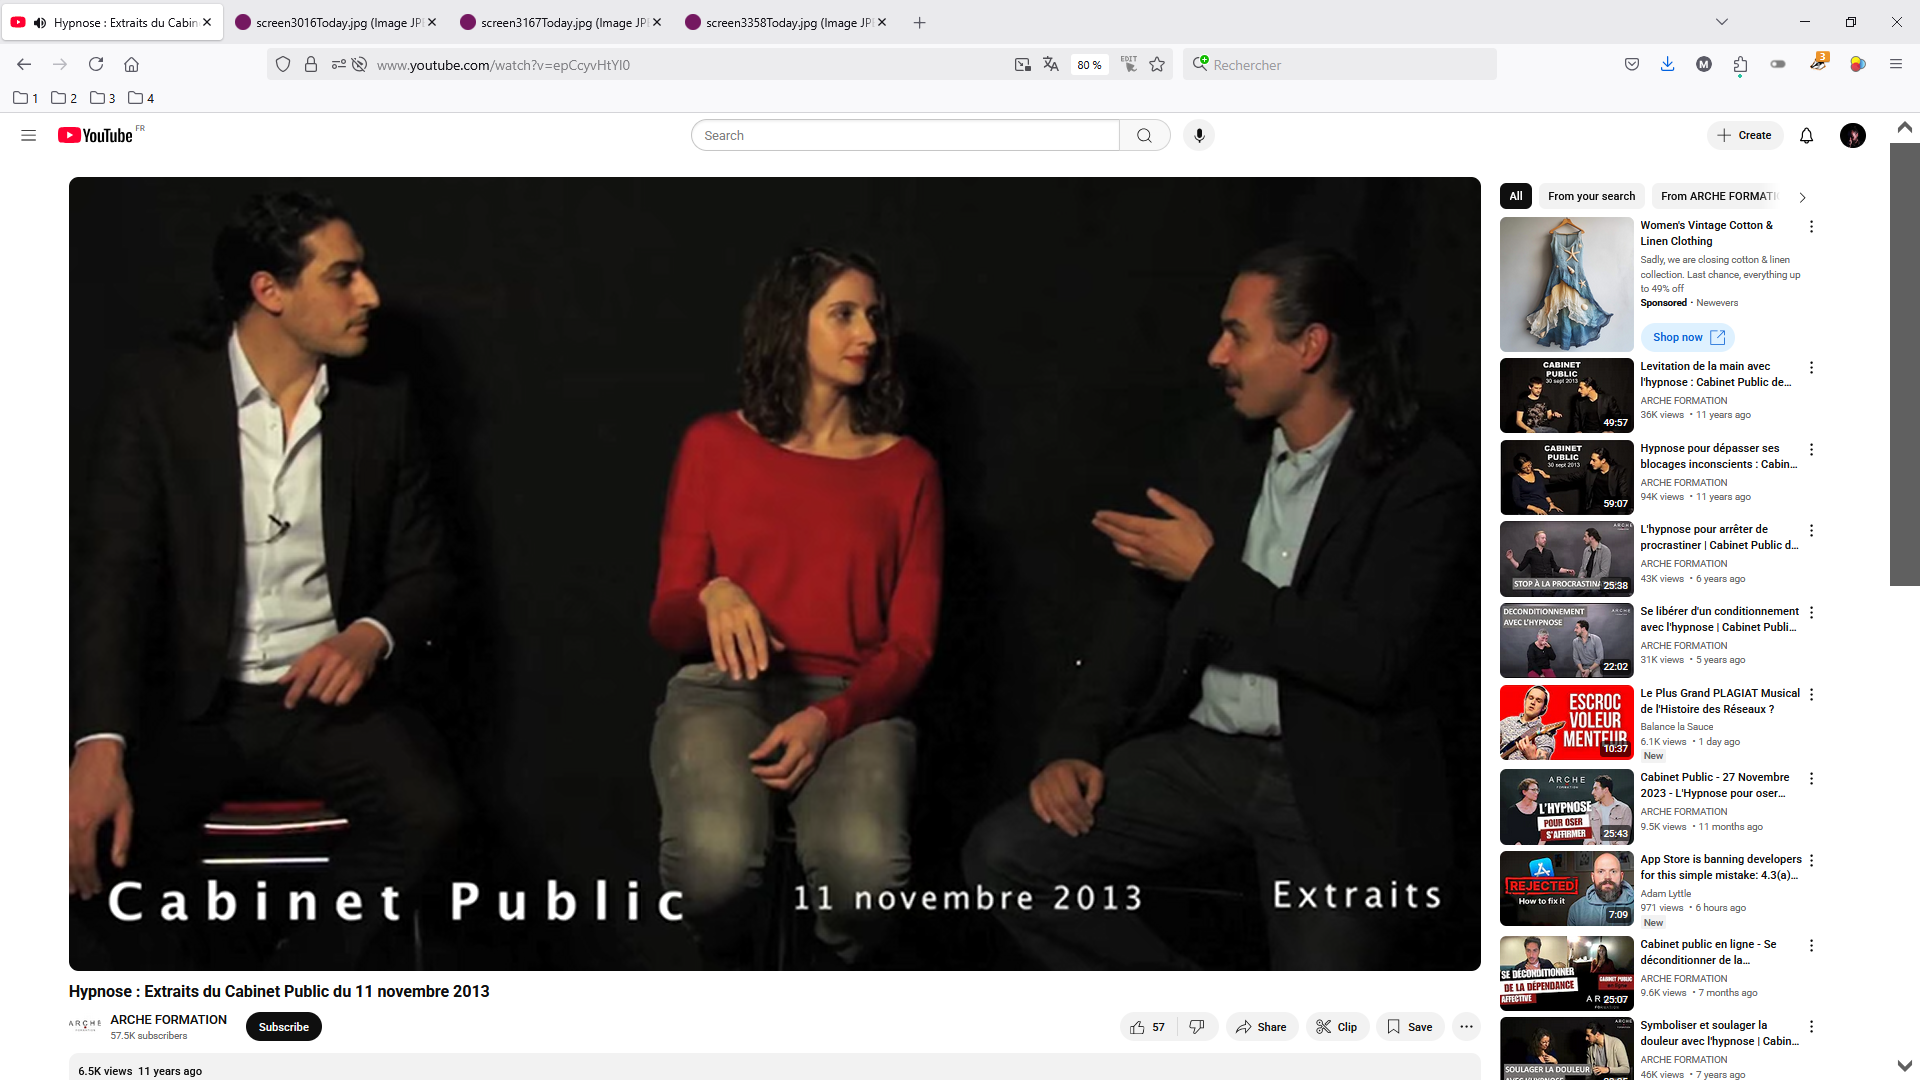Open Firefox downloads arrow icon
The width and height of the screenshot is (1920, 1080).
(x=1667, y=65)
